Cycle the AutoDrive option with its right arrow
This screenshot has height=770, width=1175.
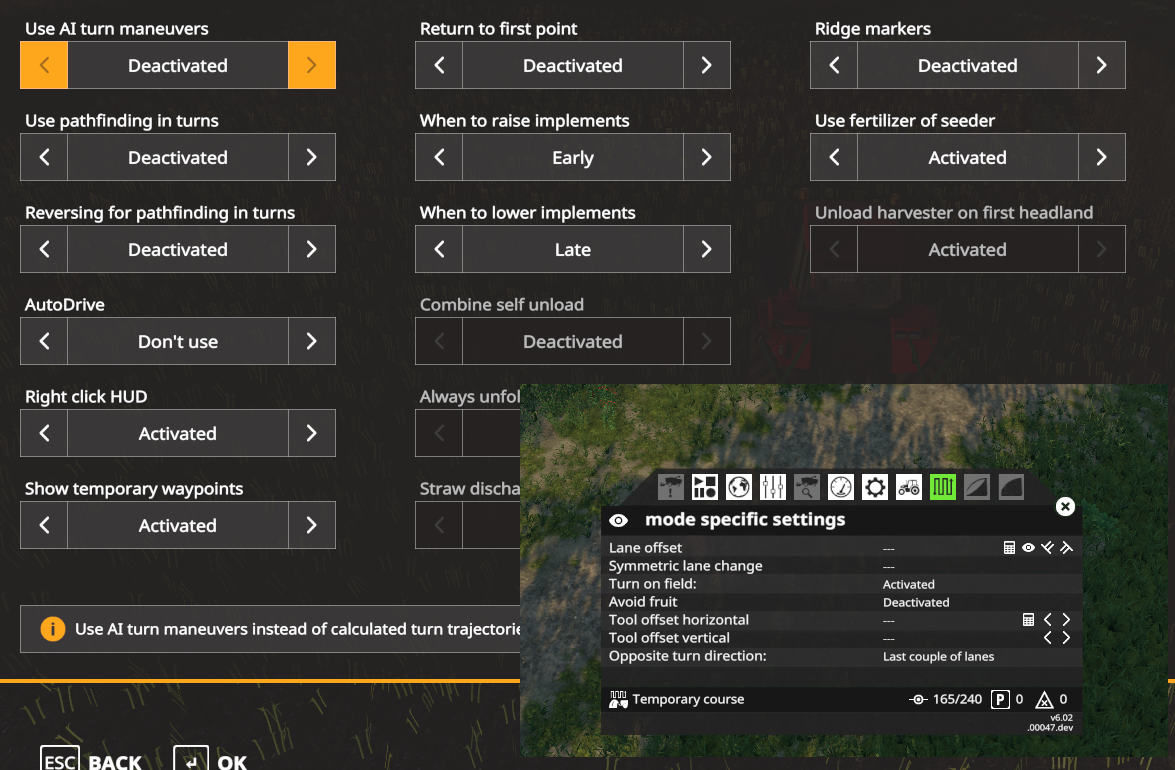point(312,341)
